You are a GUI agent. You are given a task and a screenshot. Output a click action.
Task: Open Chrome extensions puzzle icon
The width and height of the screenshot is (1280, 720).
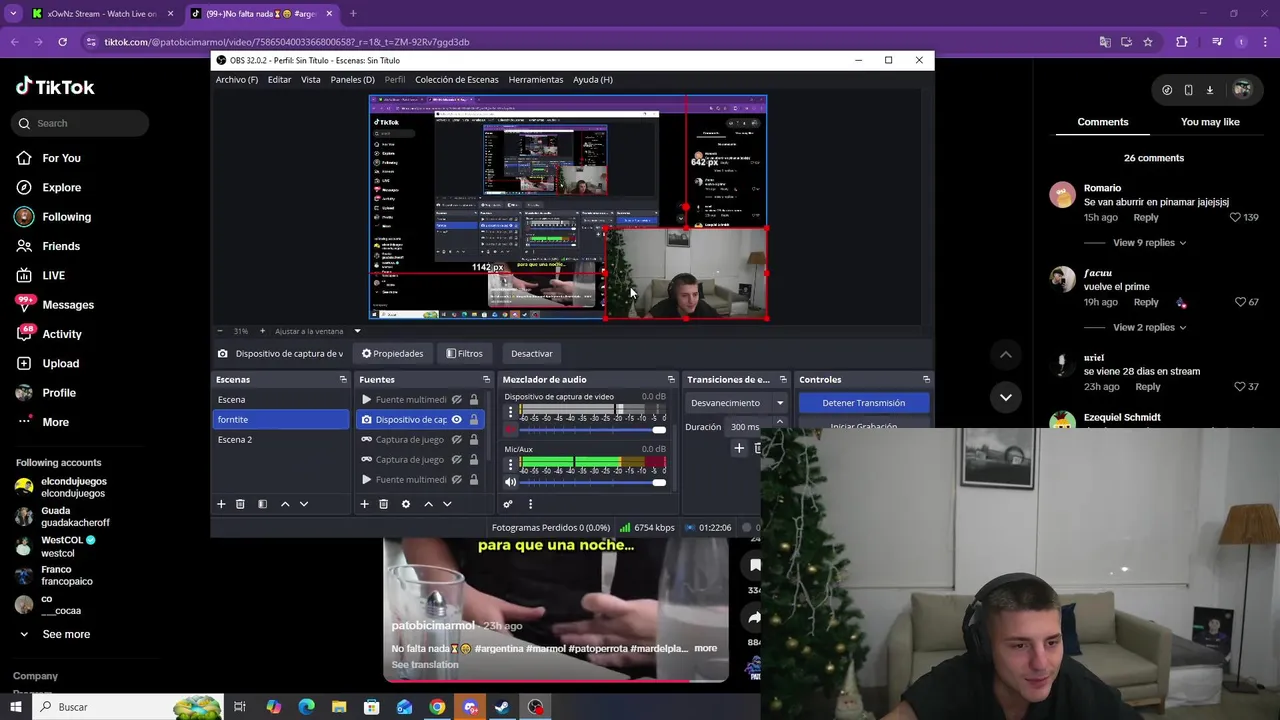coord(1182,42)
